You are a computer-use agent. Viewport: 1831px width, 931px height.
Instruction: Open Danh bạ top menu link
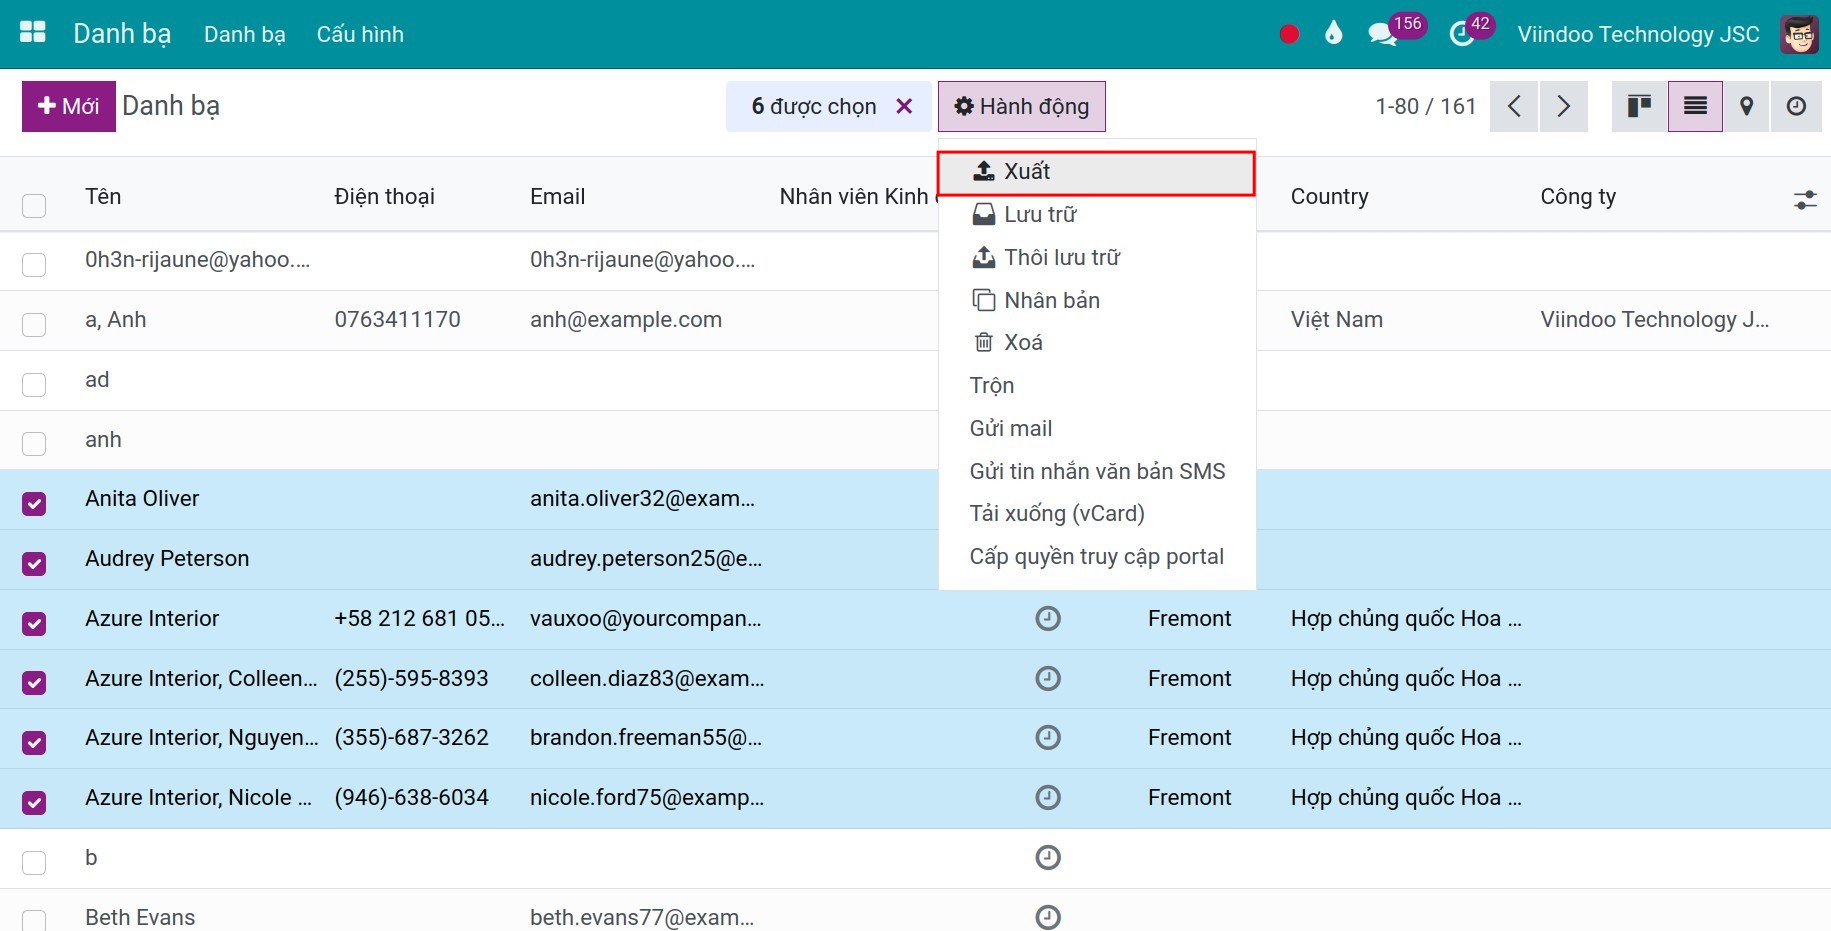point(244,34)
